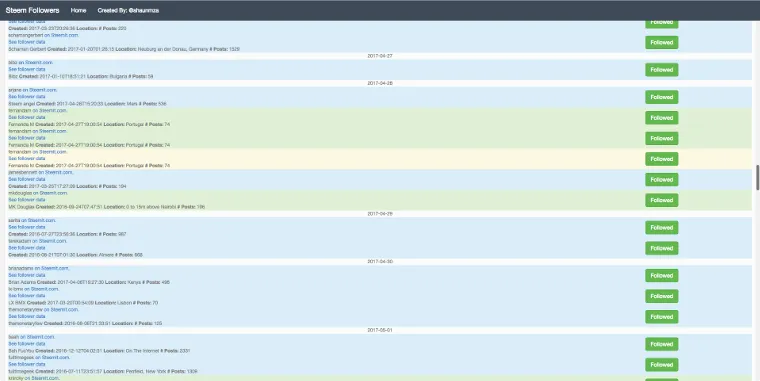See follower data for brianadams

click(x=27, y=275)
